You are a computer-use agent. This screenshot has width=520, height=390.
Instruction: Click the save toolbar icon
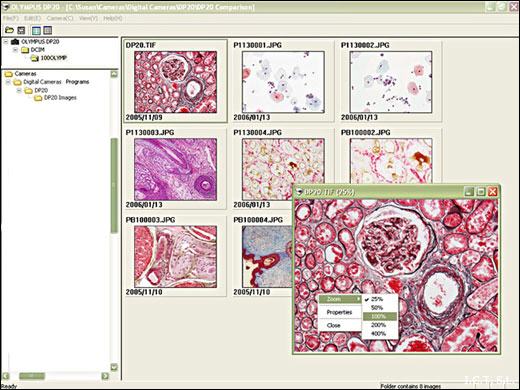pyautogui.click(x=21, y=30)
